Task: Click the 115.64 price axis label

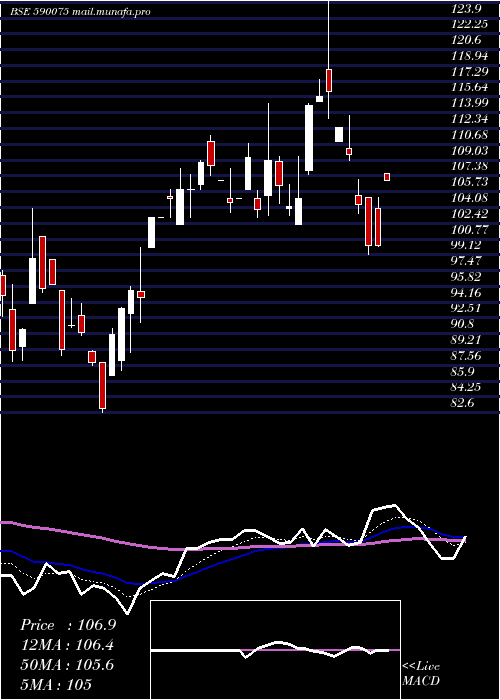Action: (471, 87)
